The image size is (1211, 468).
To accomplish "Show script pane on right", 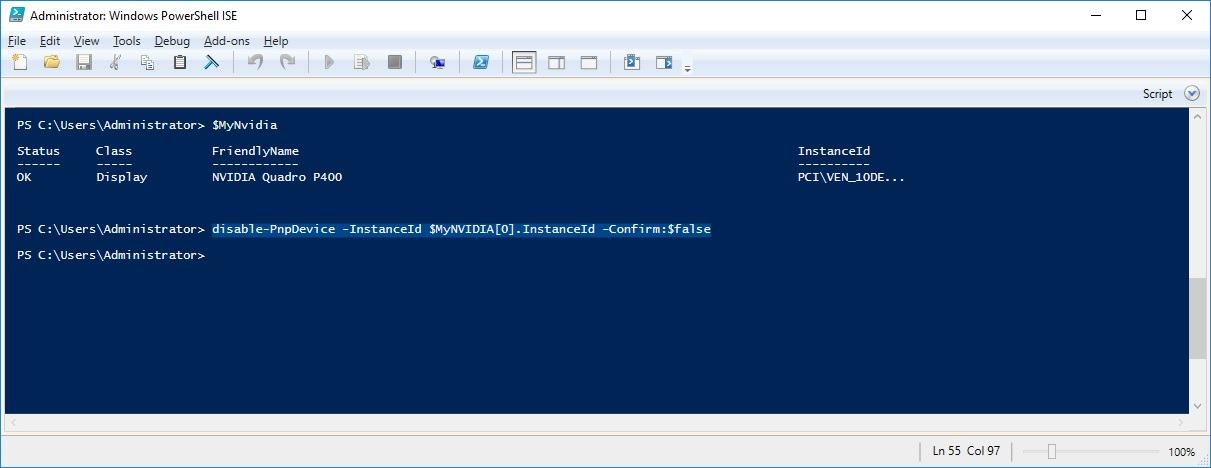I will [557, 62].
